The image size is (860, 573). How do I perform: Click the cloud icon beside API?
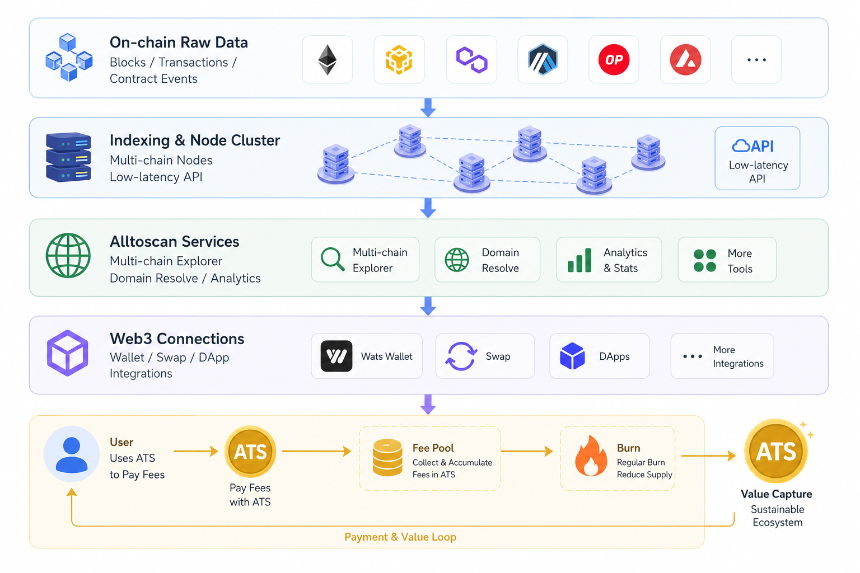[741, 146]
